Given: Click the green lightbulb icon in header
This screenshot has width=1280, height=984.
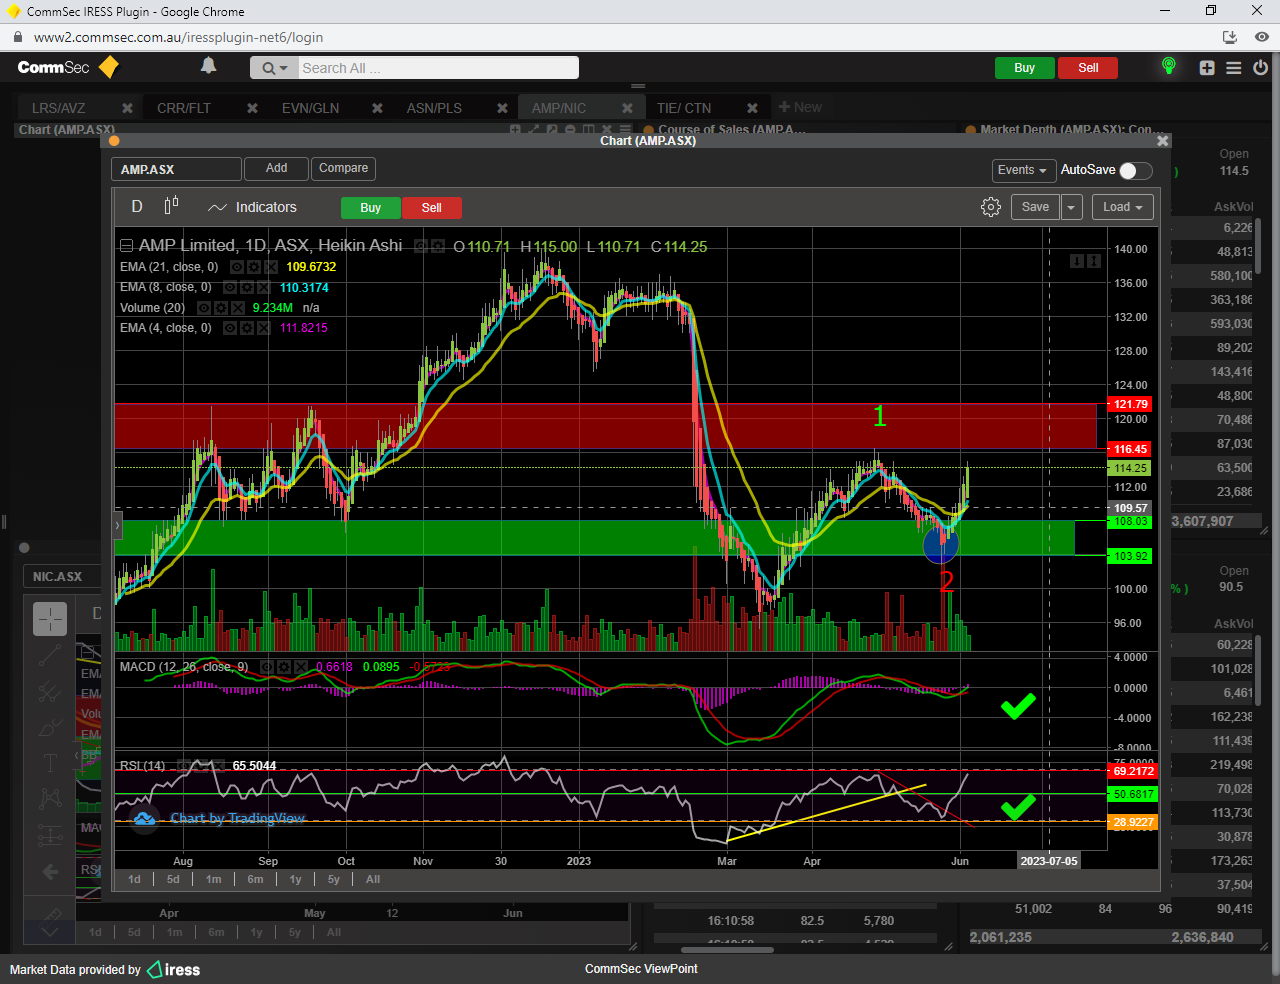Looking at the screenshot, I should pos(1168,67).
